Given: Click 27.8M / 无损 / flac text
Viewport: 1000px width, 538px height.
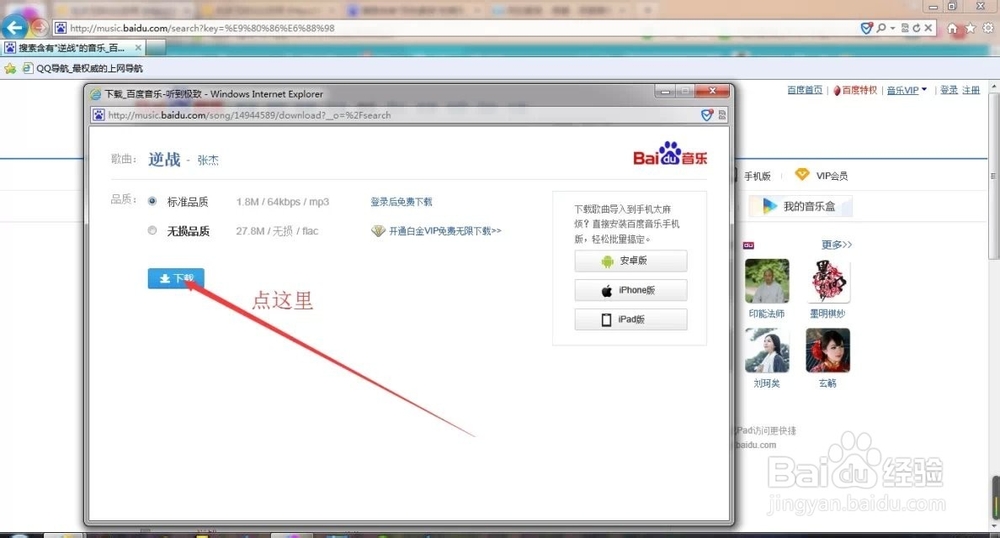Looking at the screenshot, I should point(277,231).
